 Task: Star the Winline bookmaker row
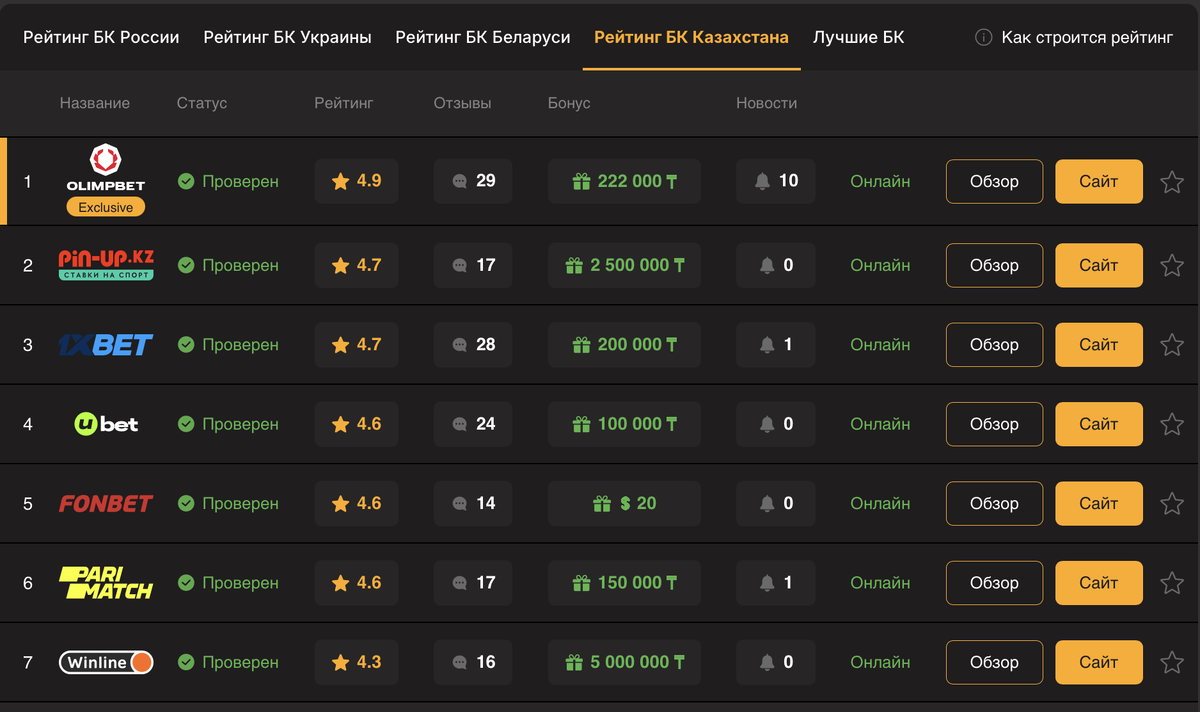1172,662
